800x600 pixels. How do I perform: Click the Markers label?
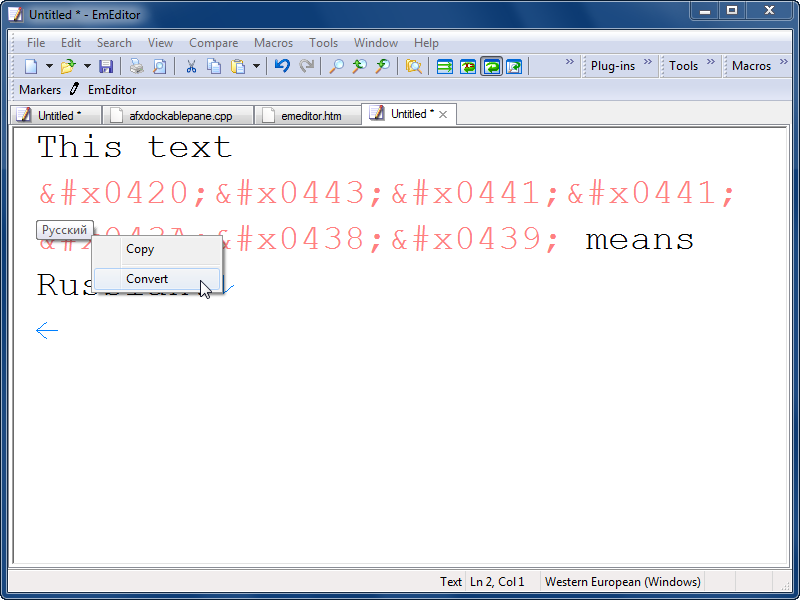[40, 90]
